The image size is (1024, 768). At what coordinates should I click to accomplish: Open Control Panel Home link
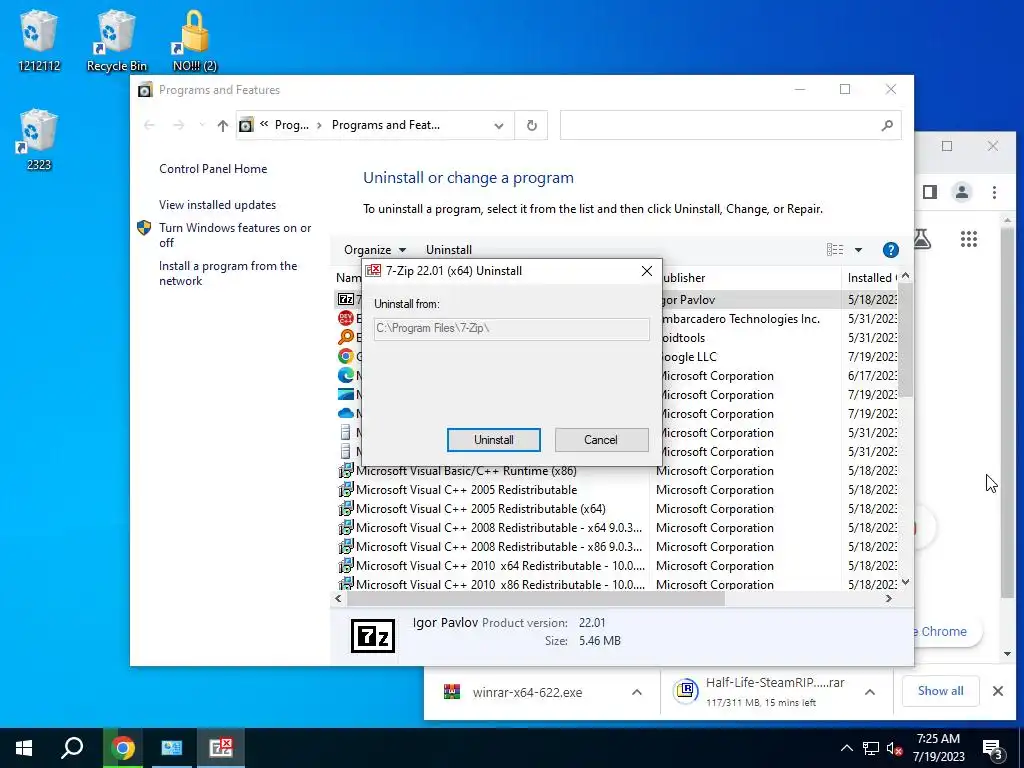213,168
